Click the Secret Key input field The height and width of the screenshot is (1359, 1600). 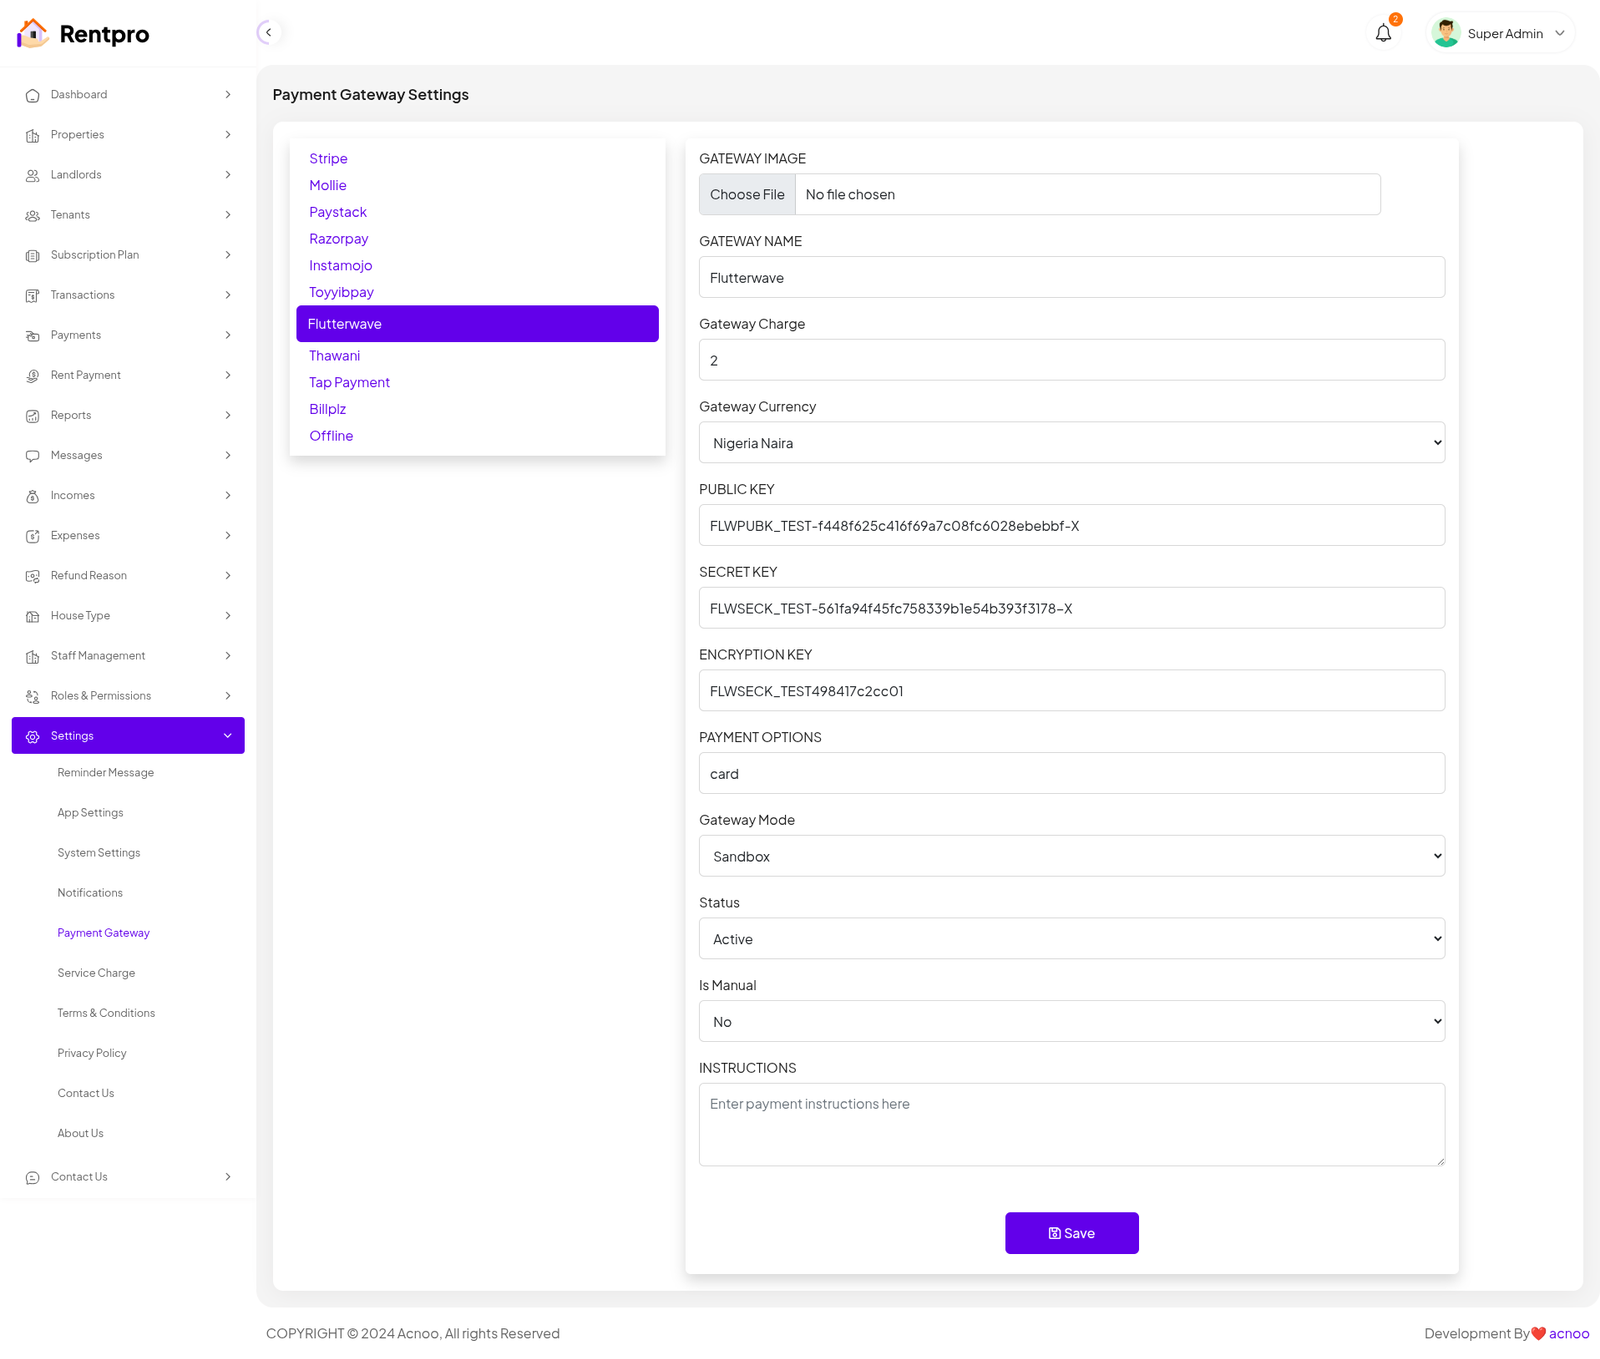click(x=1071, y=608)
